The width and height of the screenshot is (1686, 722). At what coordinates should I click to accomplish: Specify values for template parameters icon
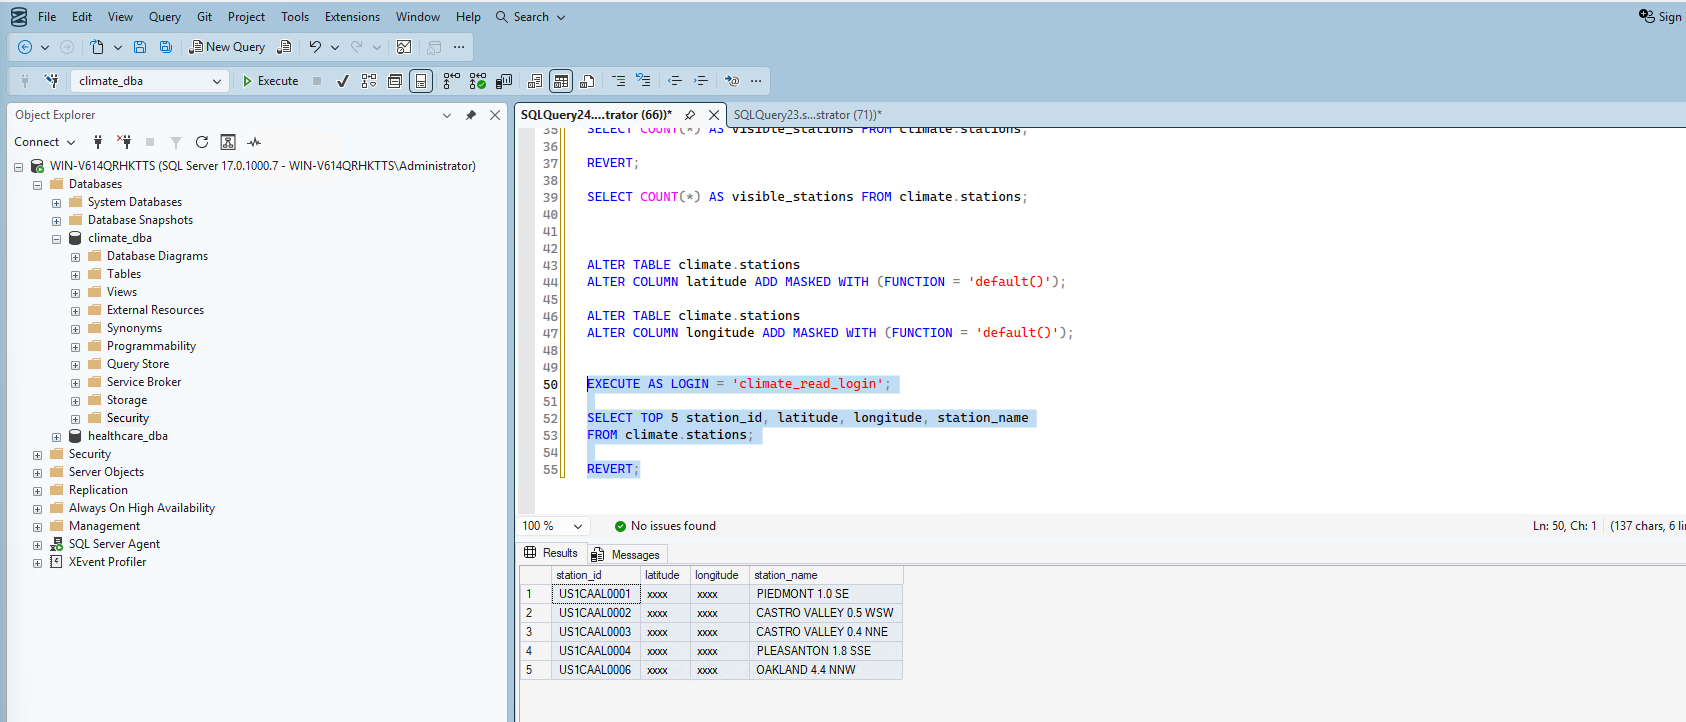(732, 81)
